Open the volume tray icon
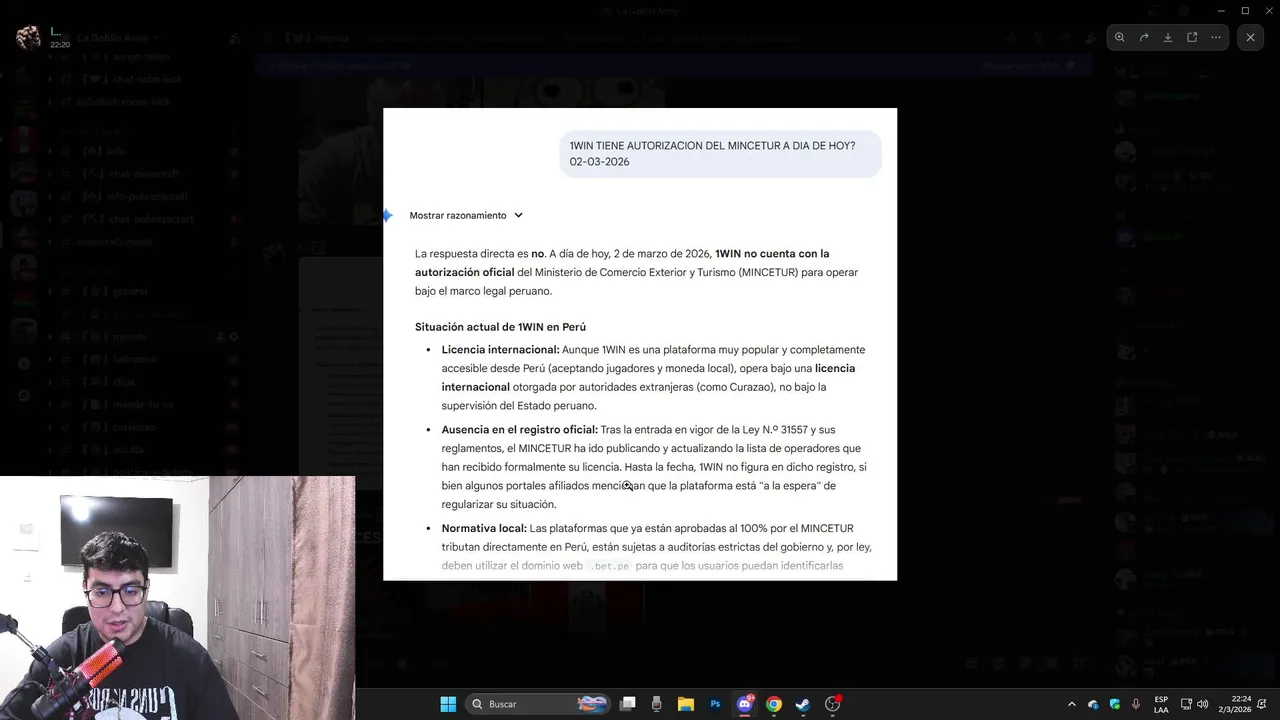The width and height of the screenshot is (1280, 720). [x=1203, y=704]
